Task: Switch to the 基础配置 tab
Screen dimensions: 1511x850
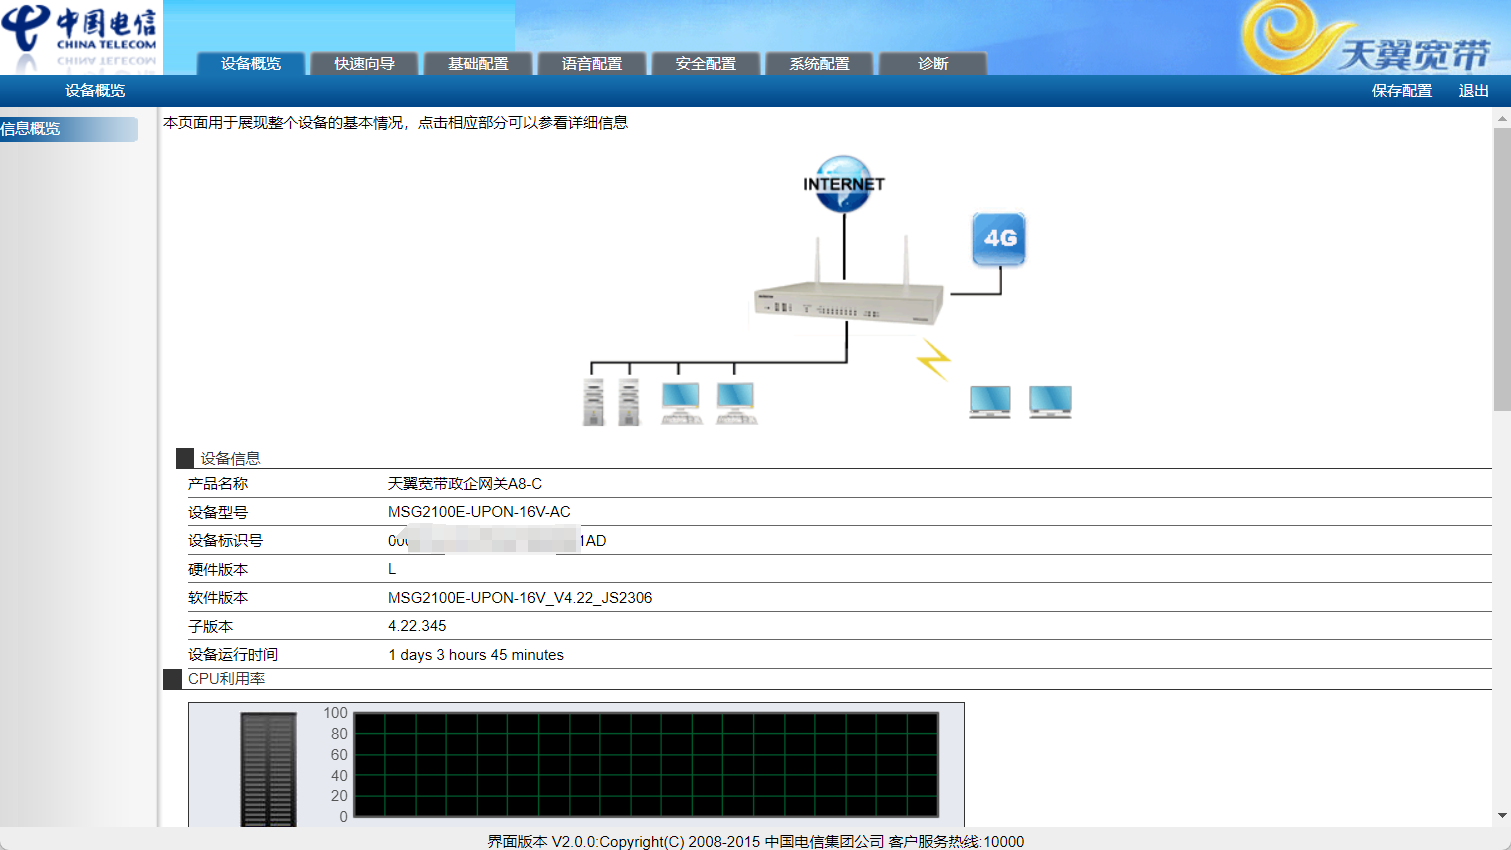Action: pyautogui.click(x=478, y=64)
